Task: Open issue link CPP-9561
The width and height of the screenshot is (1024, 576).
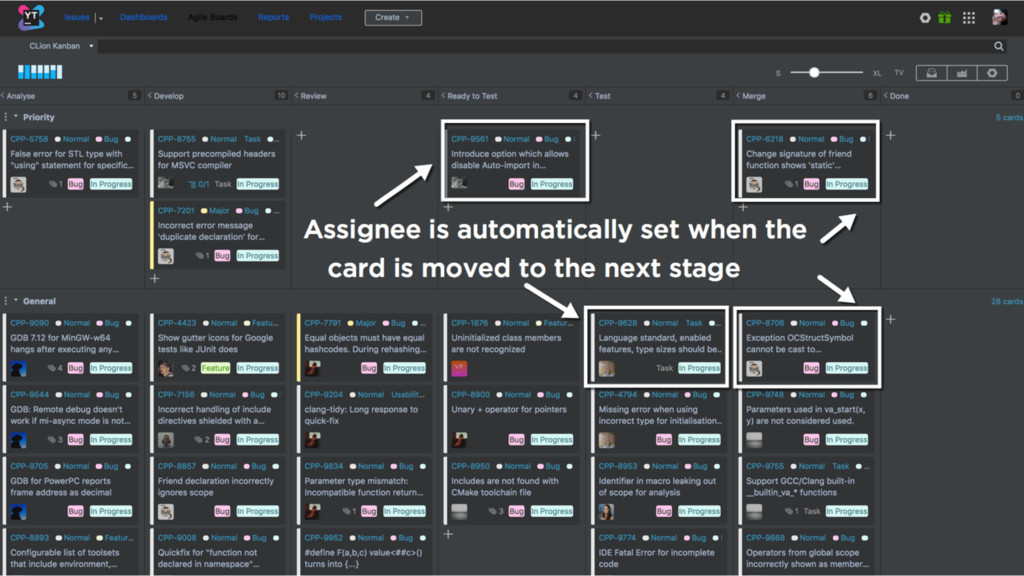Action: pos(470,139)
